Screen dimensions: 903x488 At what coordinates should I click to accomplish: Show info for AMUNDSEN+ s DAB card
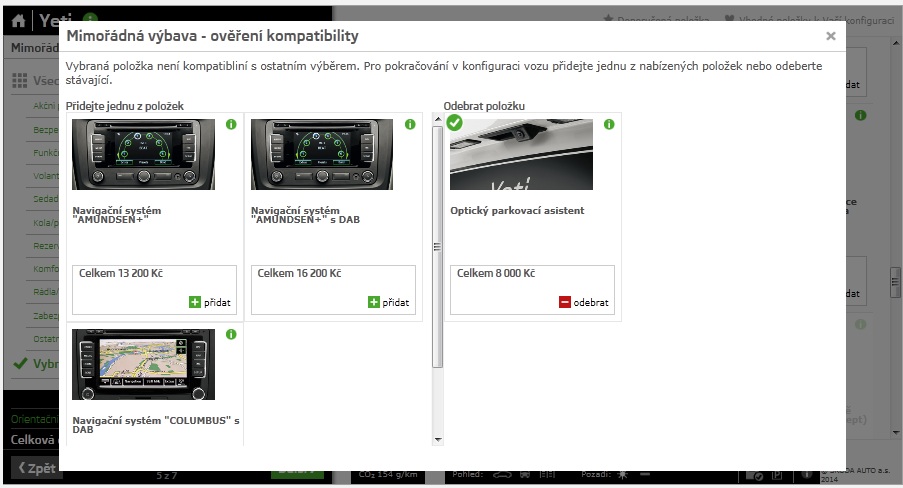point(410,124)
